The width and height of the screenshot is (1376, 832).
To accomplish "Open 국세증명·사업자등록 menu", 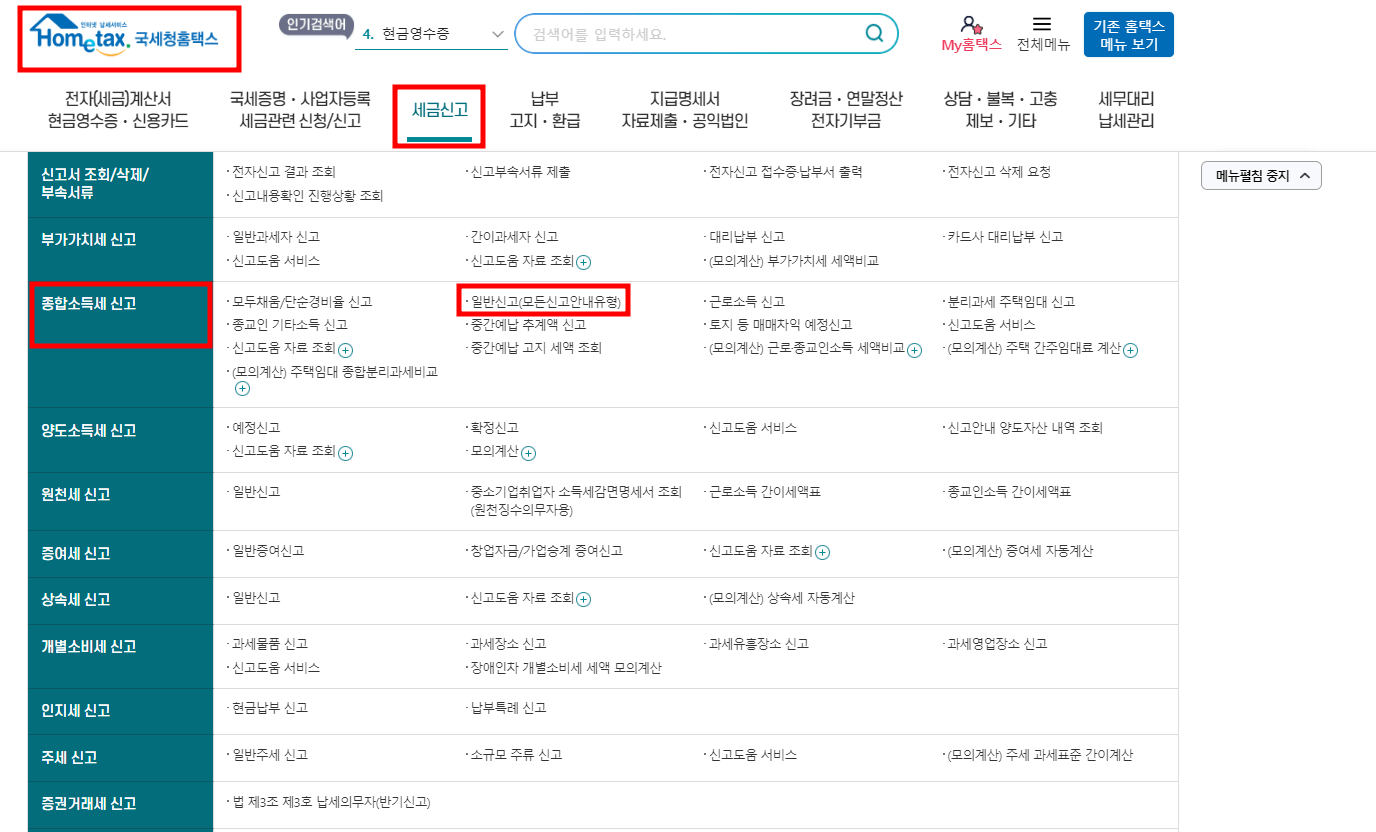I will [x=300, y=110].
